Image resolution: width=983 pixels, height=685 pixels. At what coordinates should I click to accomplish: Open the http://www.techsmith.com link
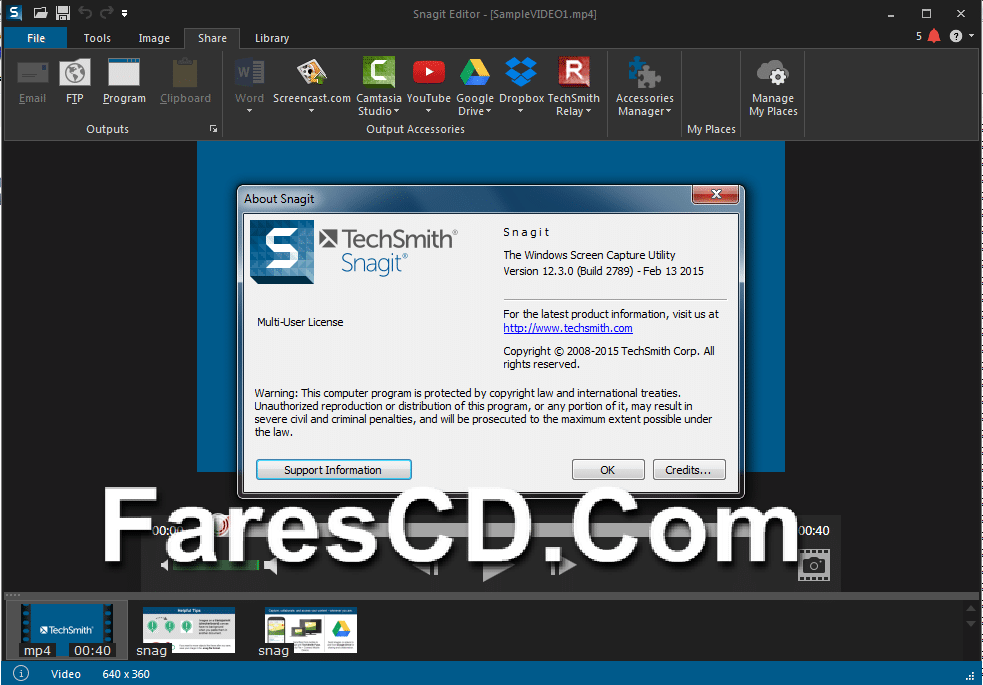tap(567, 328)
